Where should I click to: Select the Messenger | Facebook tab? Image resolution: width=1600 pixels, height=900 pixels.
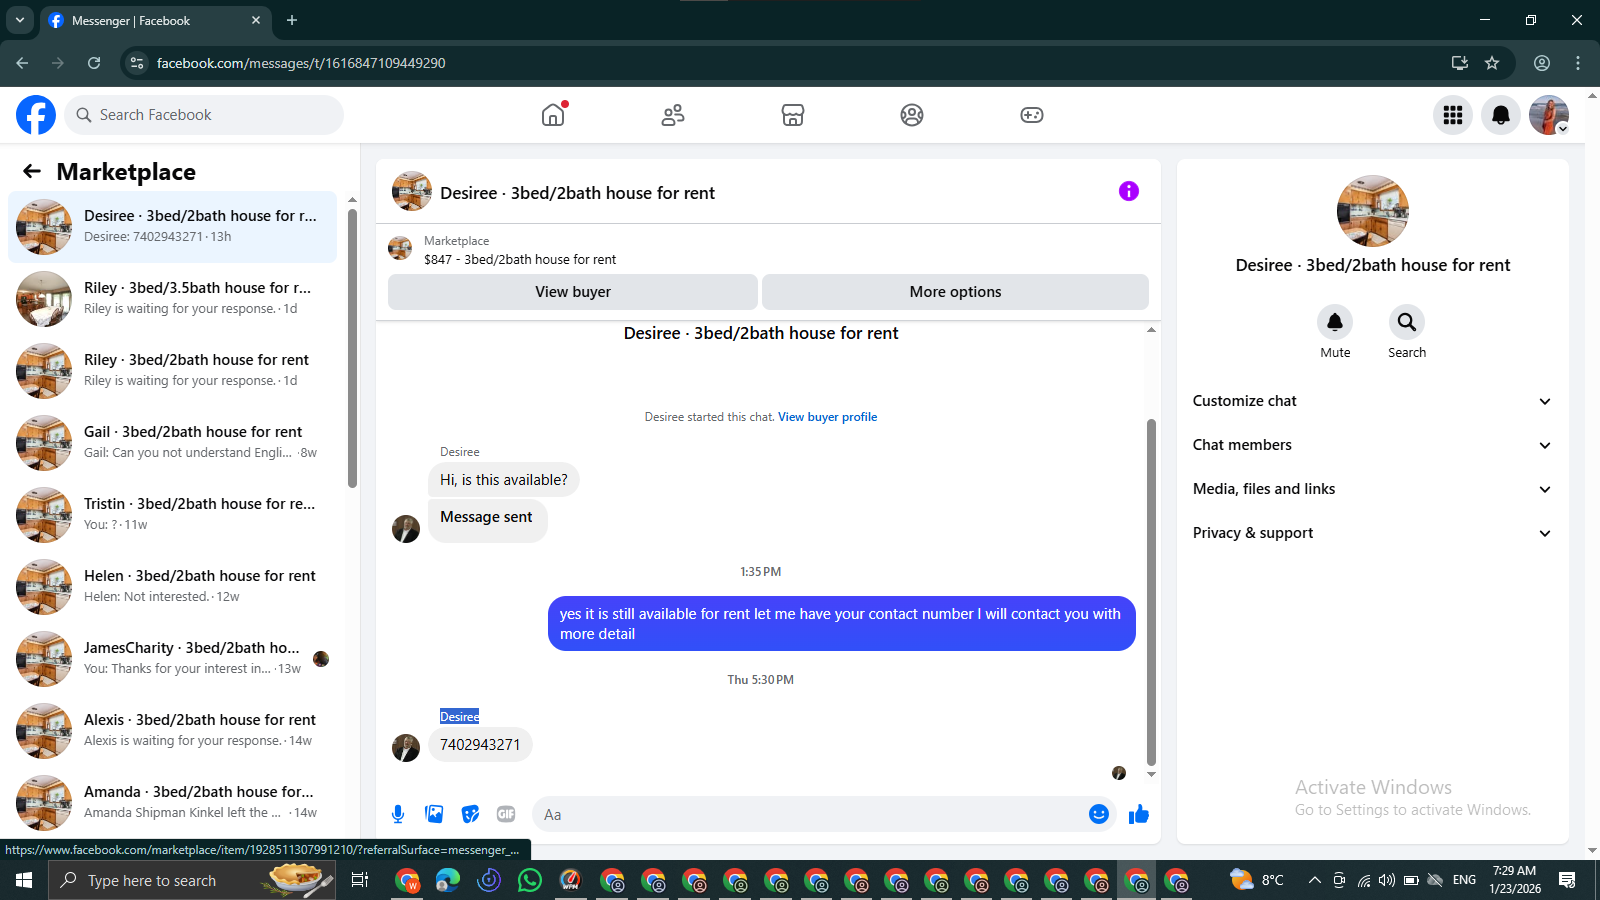pyautogui.click(x=155, y=20)
